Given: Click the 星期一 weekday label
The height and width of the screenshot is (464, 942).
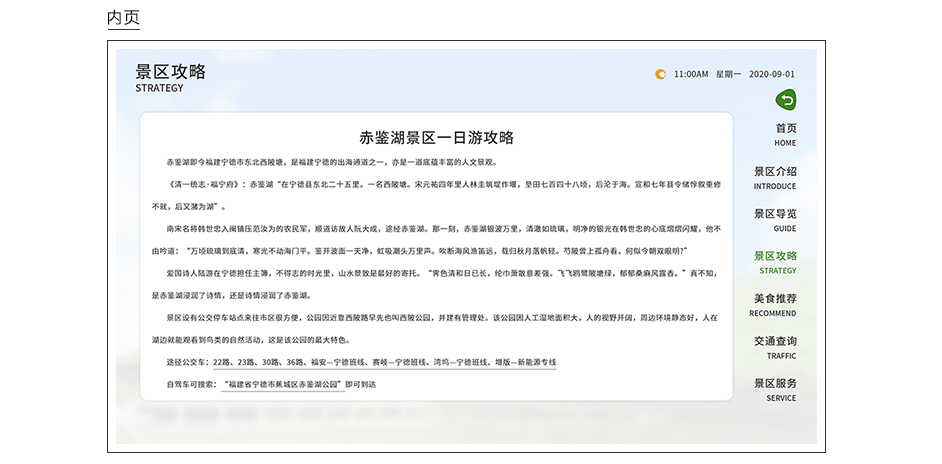Looking at the screenshot, I should pyautogui.click(x=728, y=74).
